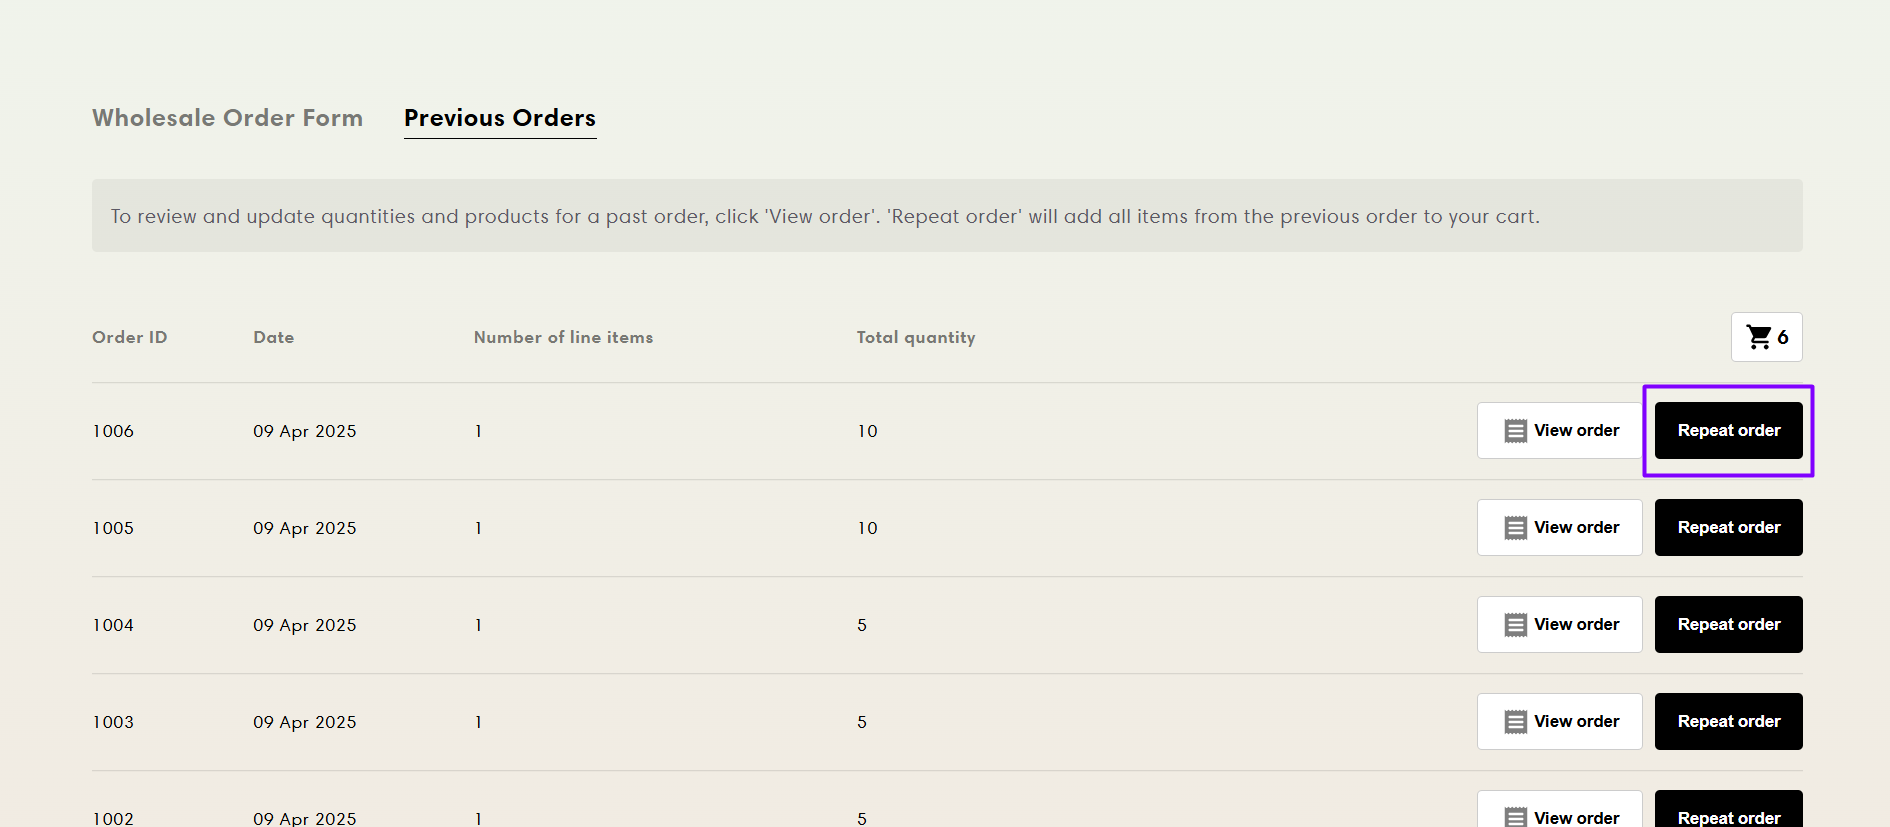Open the shopping cart with 6 items
Image resolution: width=1890 pixels, height=827 pixels.
[1766, 337]
